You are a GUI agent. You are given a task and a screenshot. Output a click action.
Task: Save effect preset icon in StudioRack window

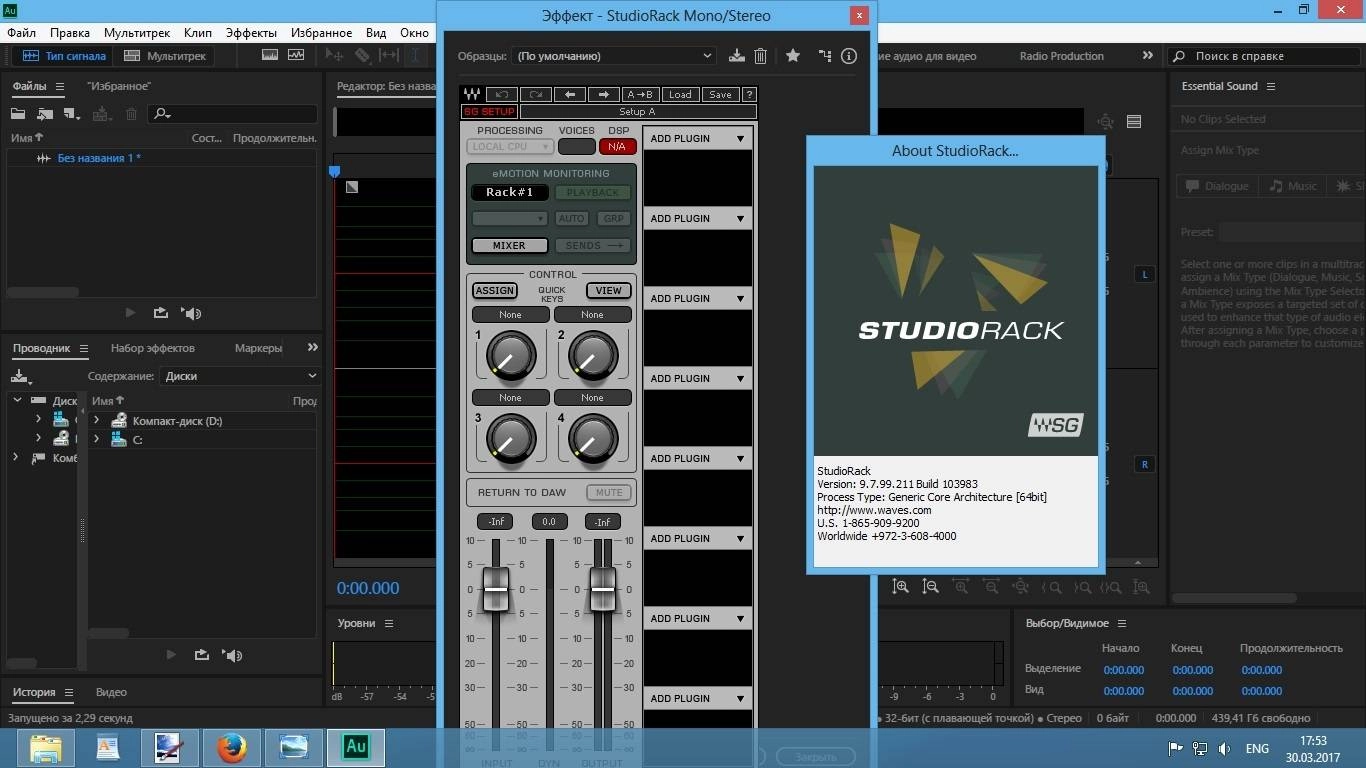pyautogui.click(x=737, y=56)
